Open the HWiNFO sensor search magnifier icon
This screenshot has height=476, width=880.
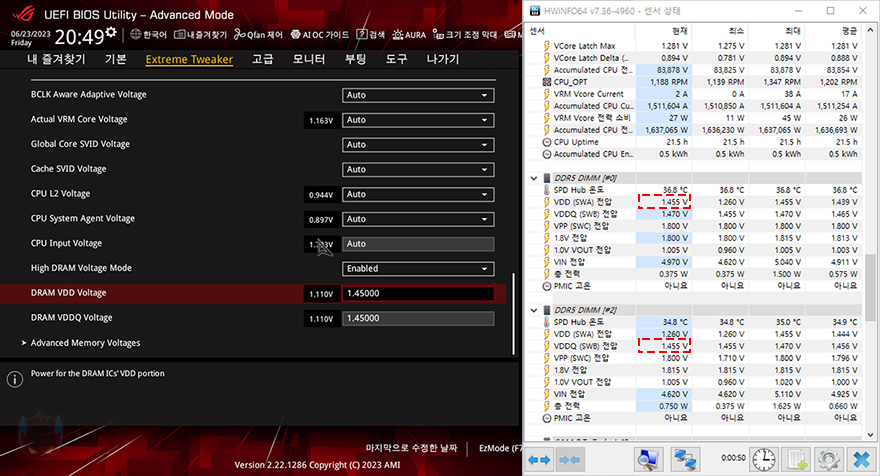(x=649, y=460)
